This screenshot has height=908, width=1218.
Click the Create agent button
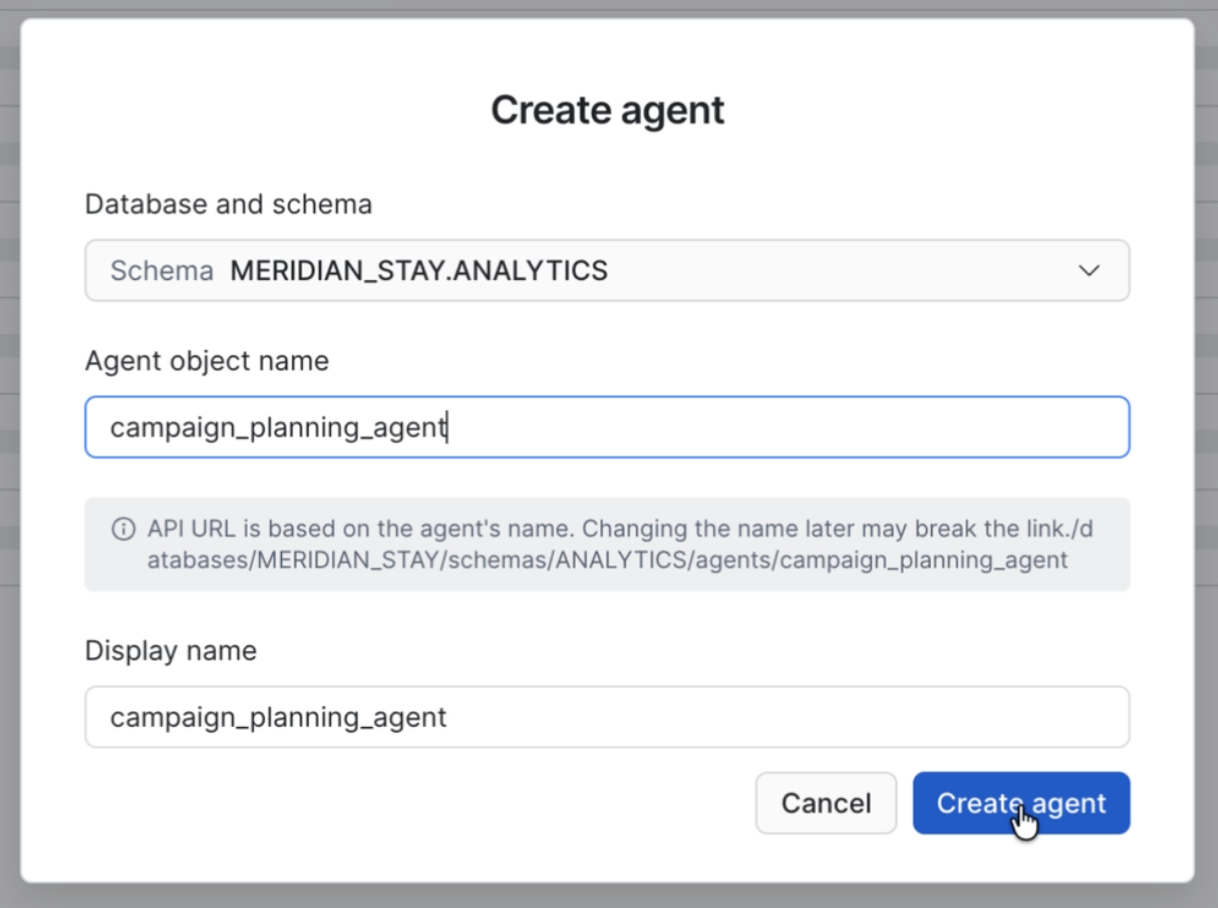[x=1021, y=803]
